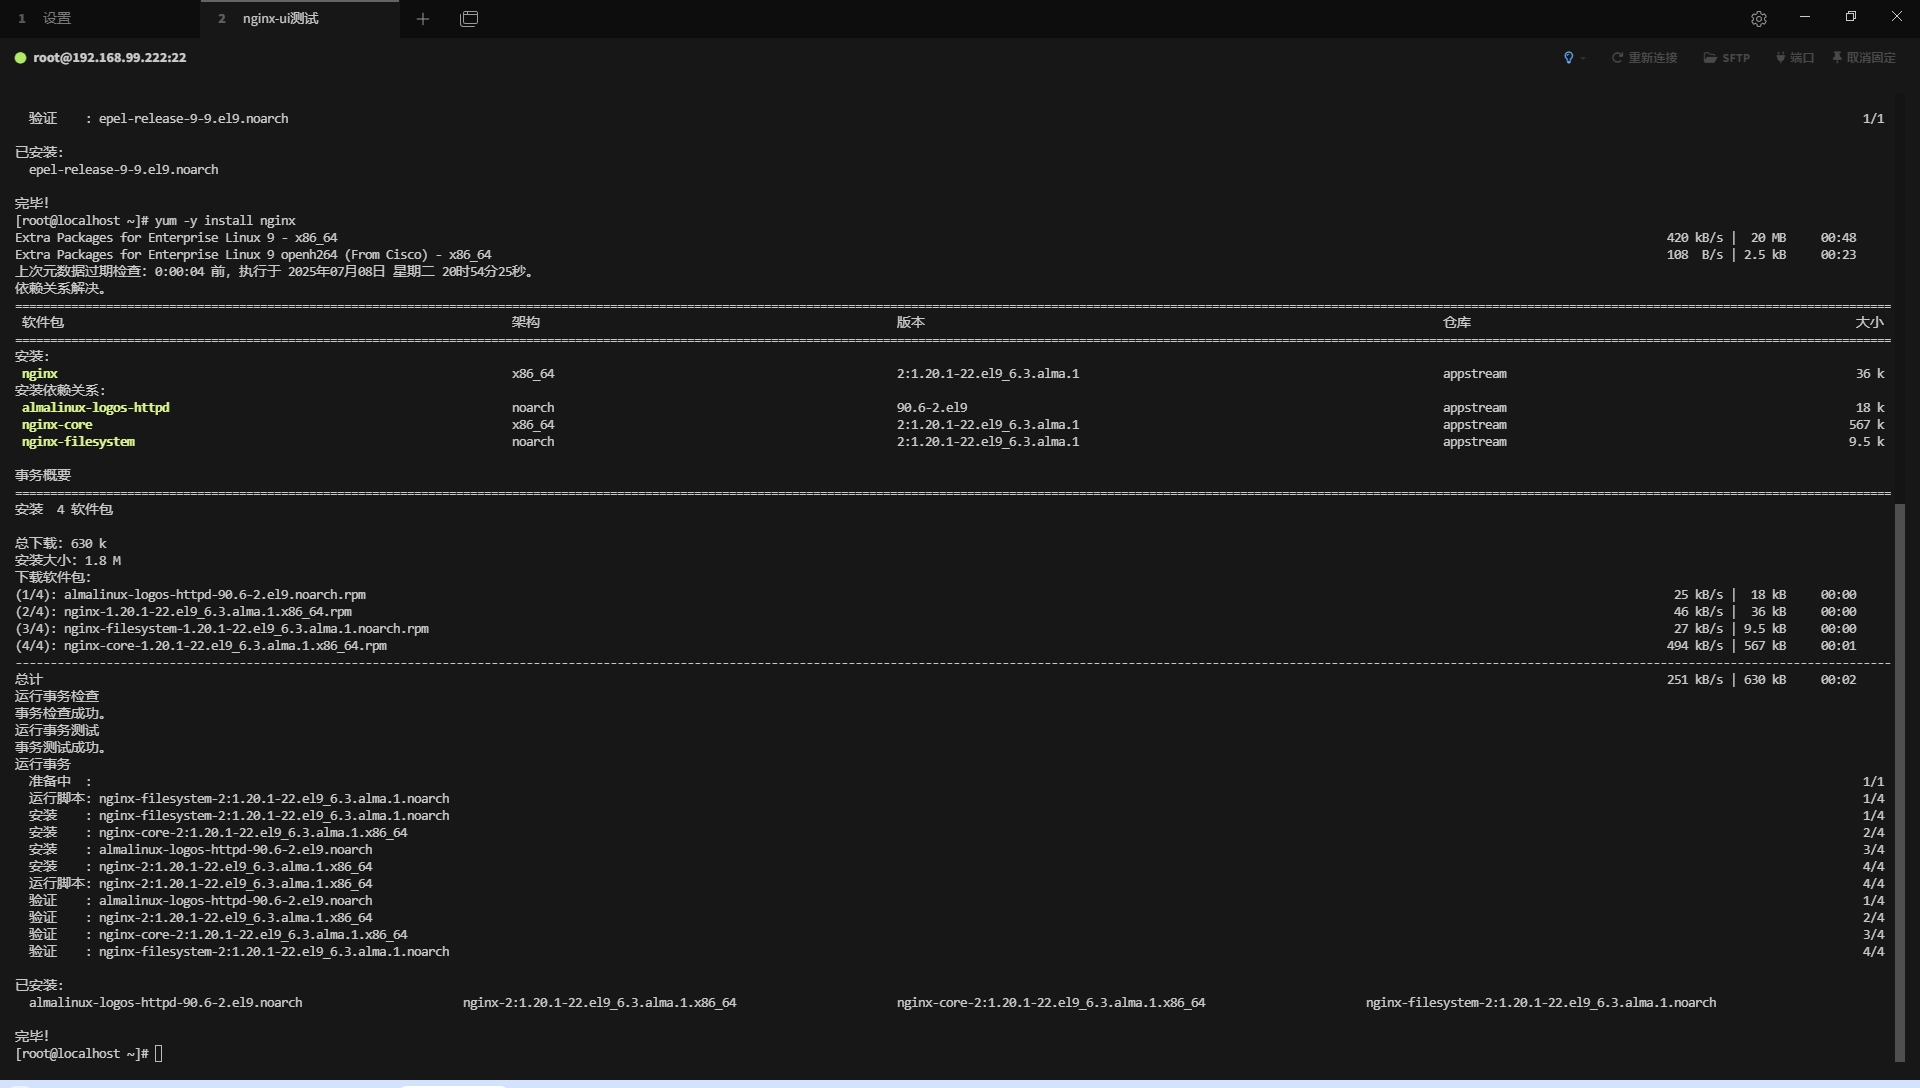Click the '完毕!' line above final prompt
1920x1088 pixels.
(32, 1037)
